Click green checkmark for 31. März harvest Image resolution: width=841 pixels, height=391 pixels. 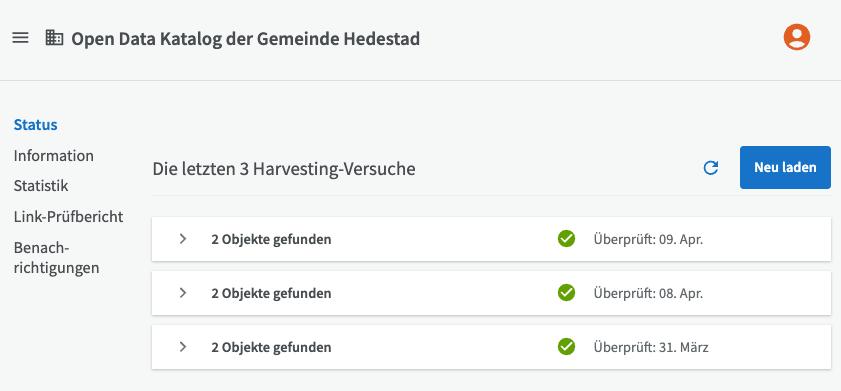[x=566, y=347]
